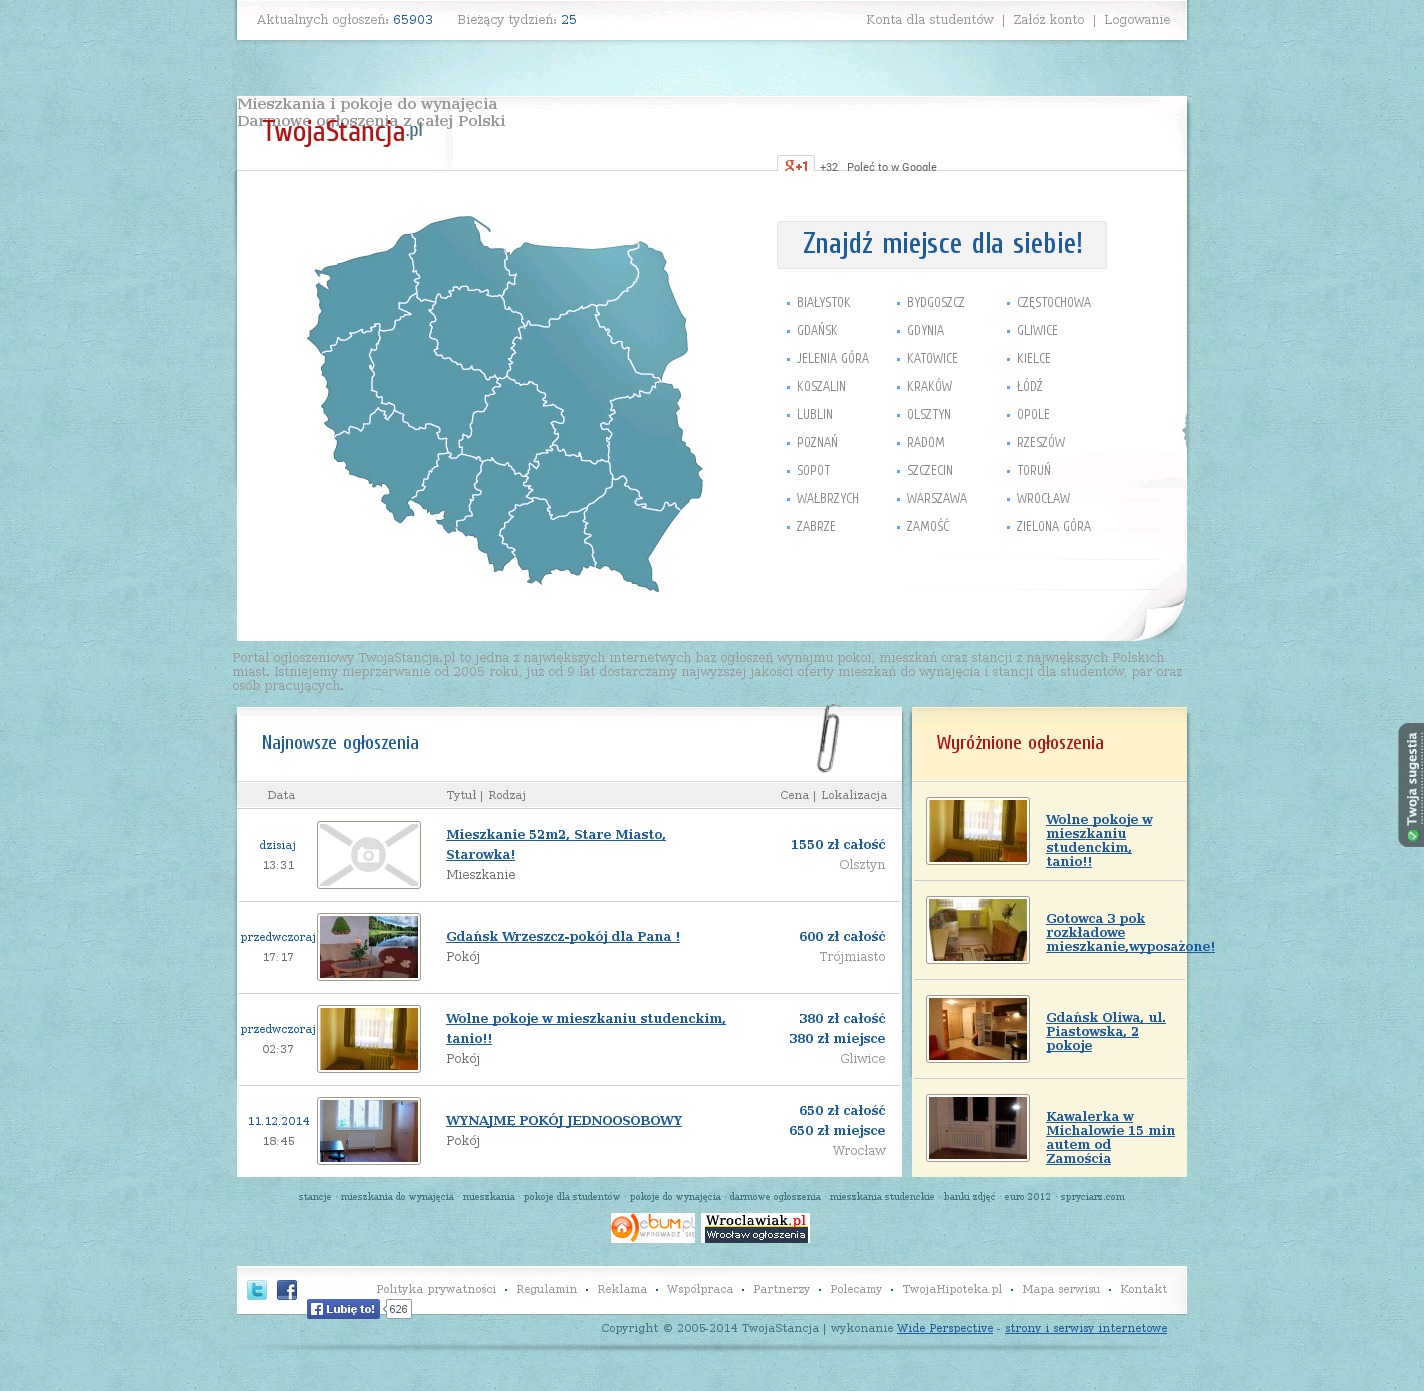Click the Poland map graphic
The width and height of the screenshot is (1424, 1391).
tap(505, 400)
